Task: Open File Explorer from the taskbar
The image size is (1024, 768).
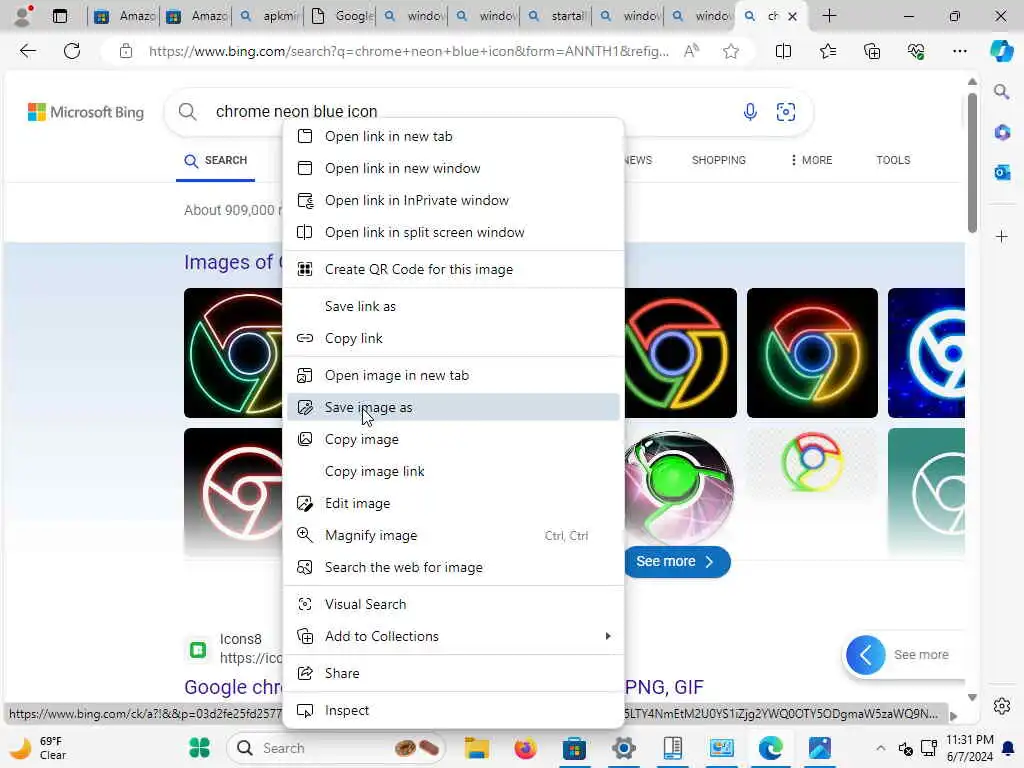Action: 477,748
